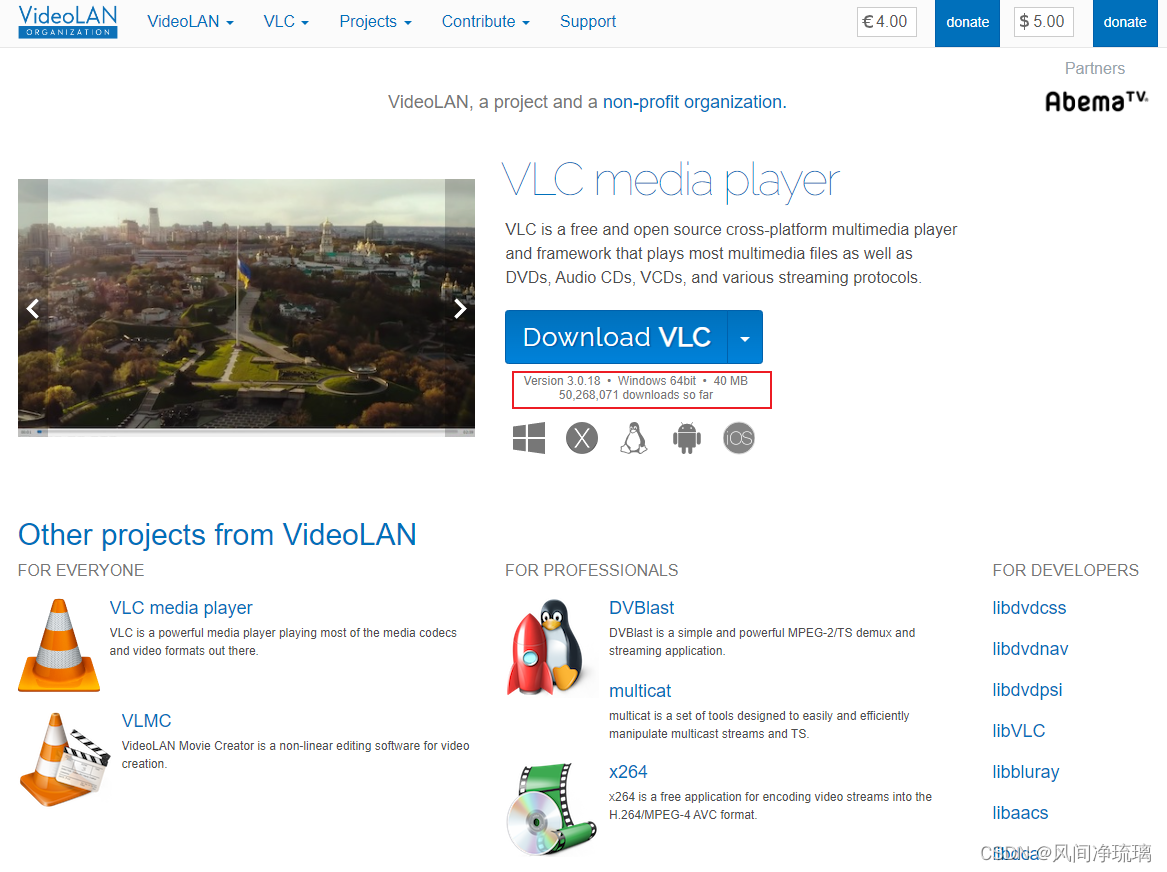
Task: Click the VideoLAN Organization logo
Action: 68,22
